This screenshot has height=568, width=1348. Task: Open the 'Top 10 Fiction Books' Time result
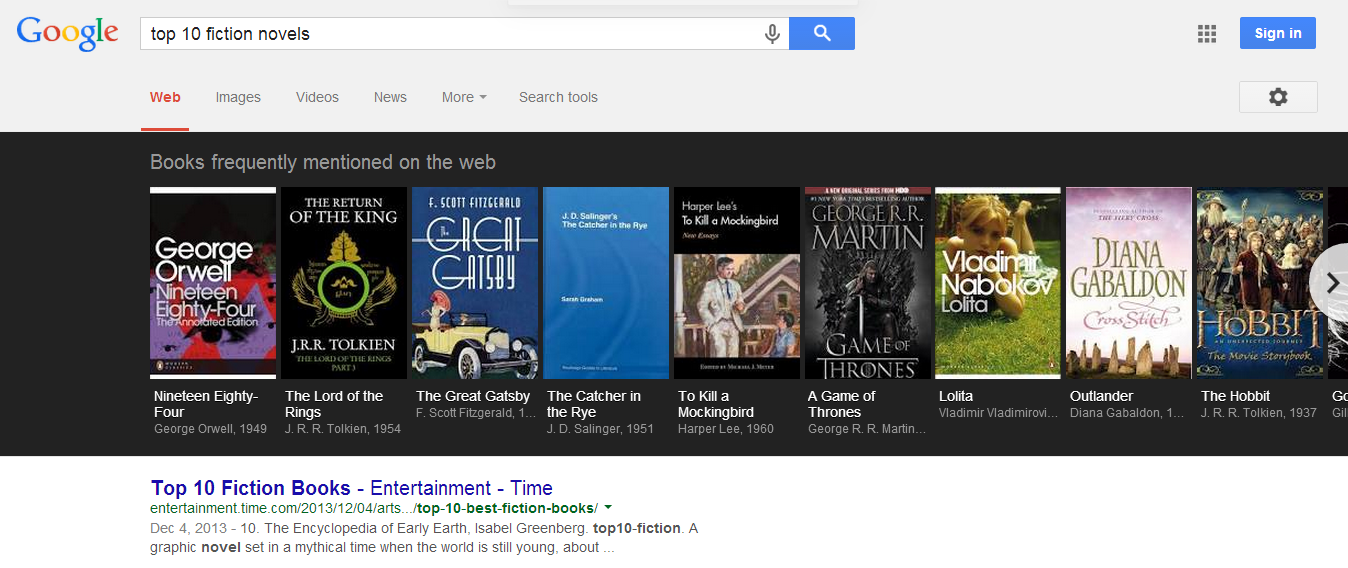point(352,488)
